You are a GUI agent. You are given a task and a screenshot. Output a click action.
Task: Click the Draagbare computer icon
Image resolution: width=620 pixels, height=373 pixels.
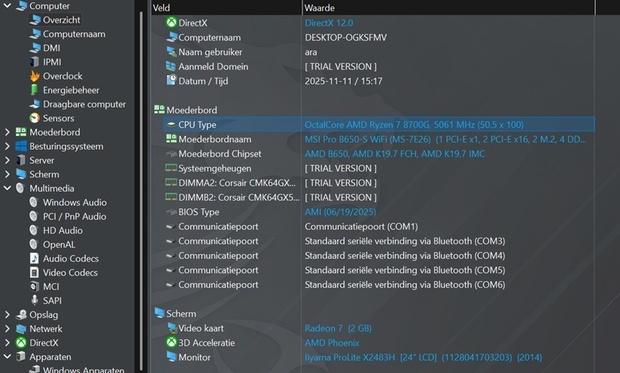[35, 104]
